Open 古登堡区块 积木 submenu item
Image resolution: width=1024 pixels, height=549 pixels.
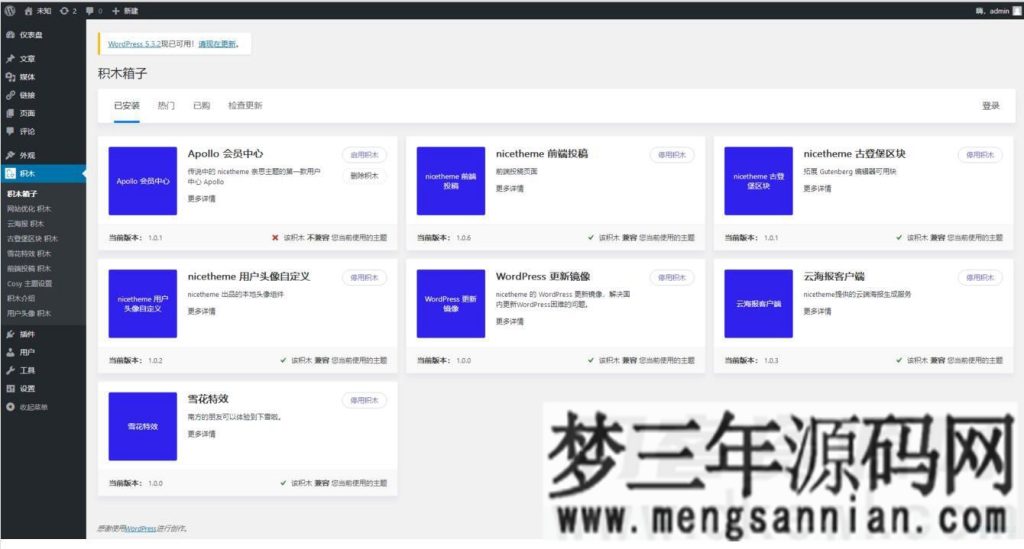click(32, 239)
